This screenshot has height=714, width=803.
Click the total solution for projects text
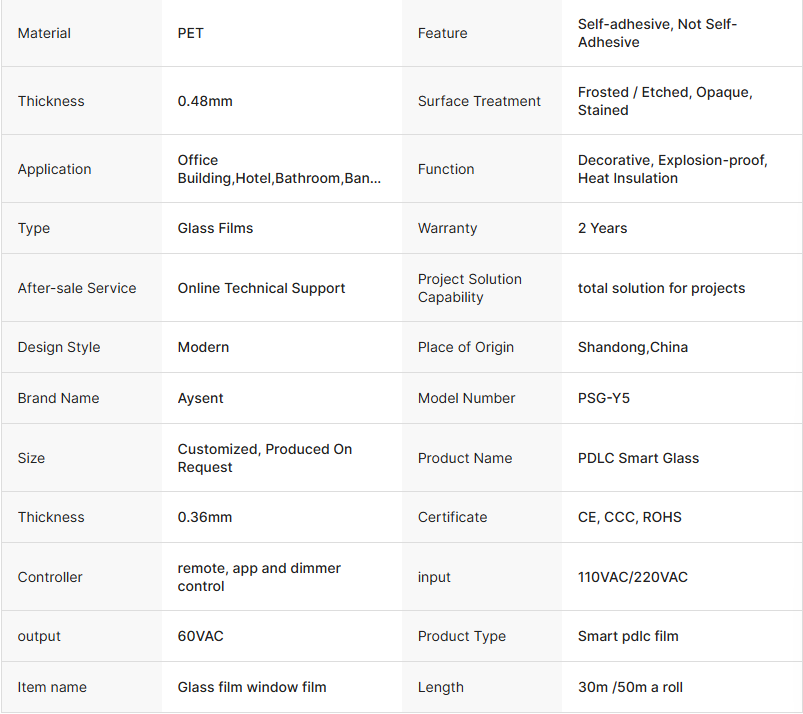coord(661,288)
